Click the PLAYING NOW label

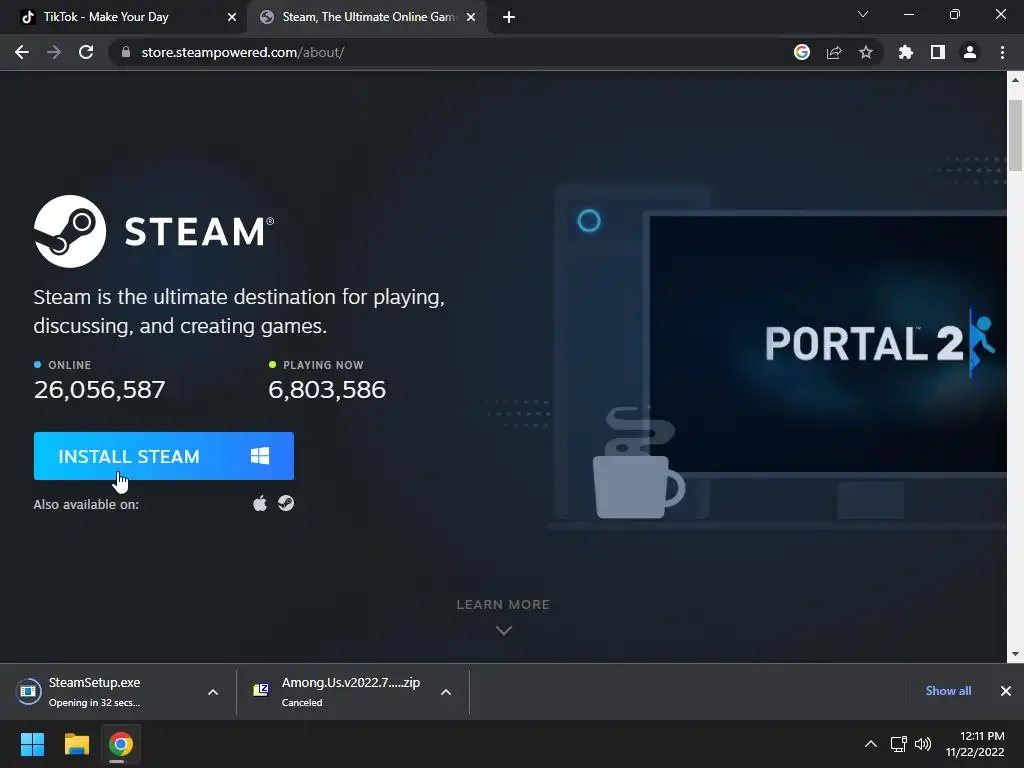click(x=323, y=365)
